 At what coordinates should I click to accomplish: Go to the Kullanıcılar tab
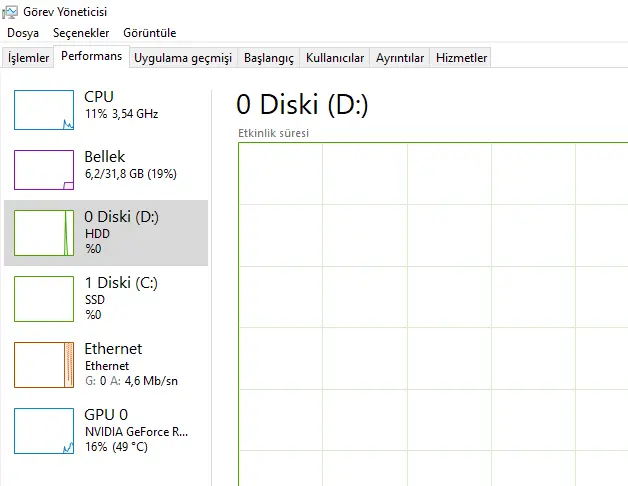pos(335,58)
